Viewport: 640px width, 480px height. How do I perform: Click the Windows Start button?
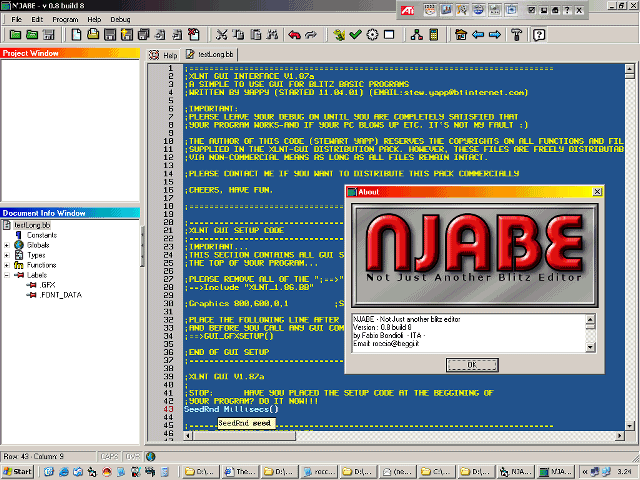18,471
